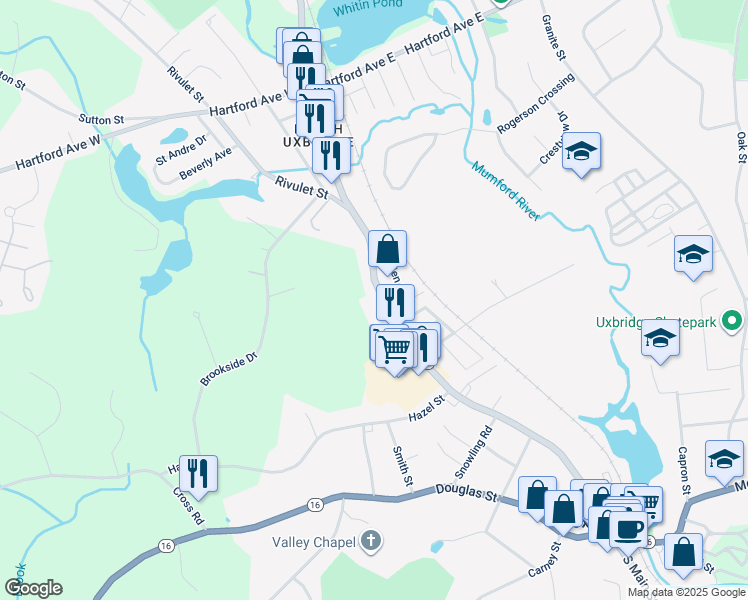Open the Valley Chapel church marker
748x600 pixels.
tap(371, 541)
